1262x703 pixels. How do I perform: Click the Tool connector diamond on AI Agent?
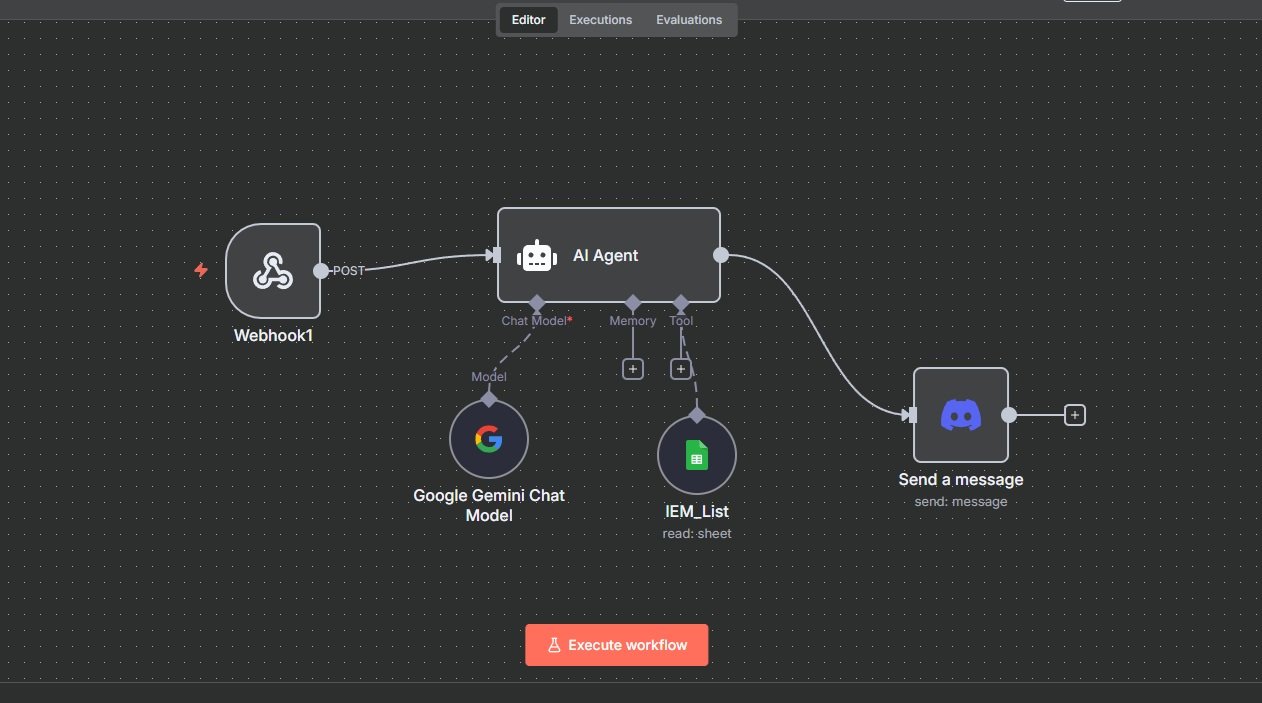coord(681,303)
